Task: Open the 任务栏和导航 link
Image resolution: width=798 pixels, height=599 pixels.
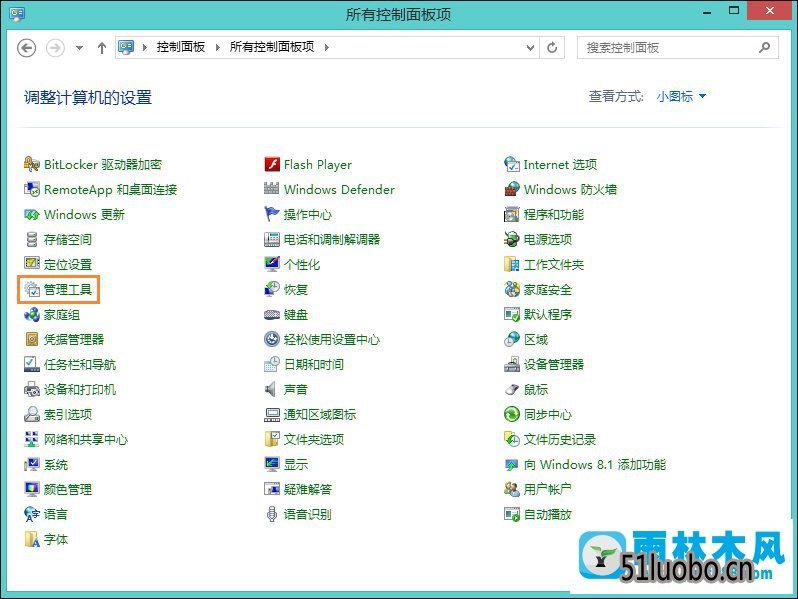Action: click(80, 364)
